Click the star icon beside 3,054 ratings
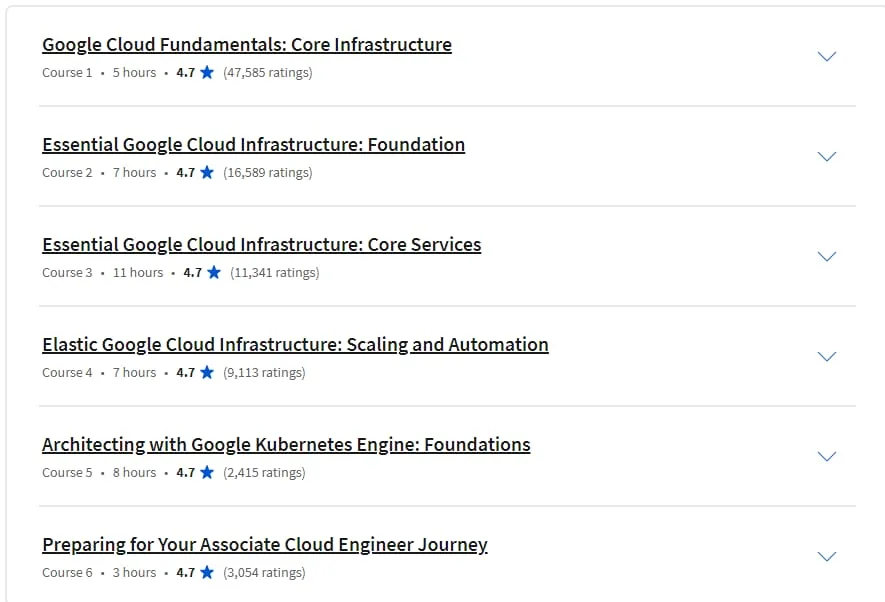 coord(207,572)
